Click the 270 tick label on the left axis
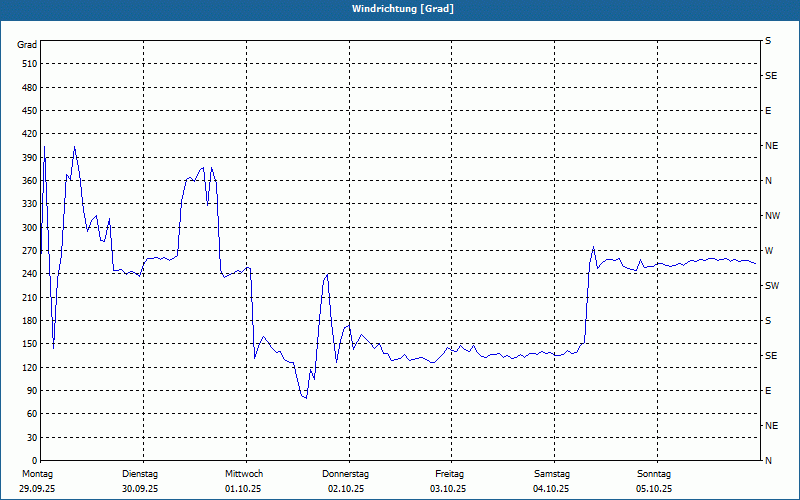The height and width of the screenshot is (500, 800). coord(28,251)
